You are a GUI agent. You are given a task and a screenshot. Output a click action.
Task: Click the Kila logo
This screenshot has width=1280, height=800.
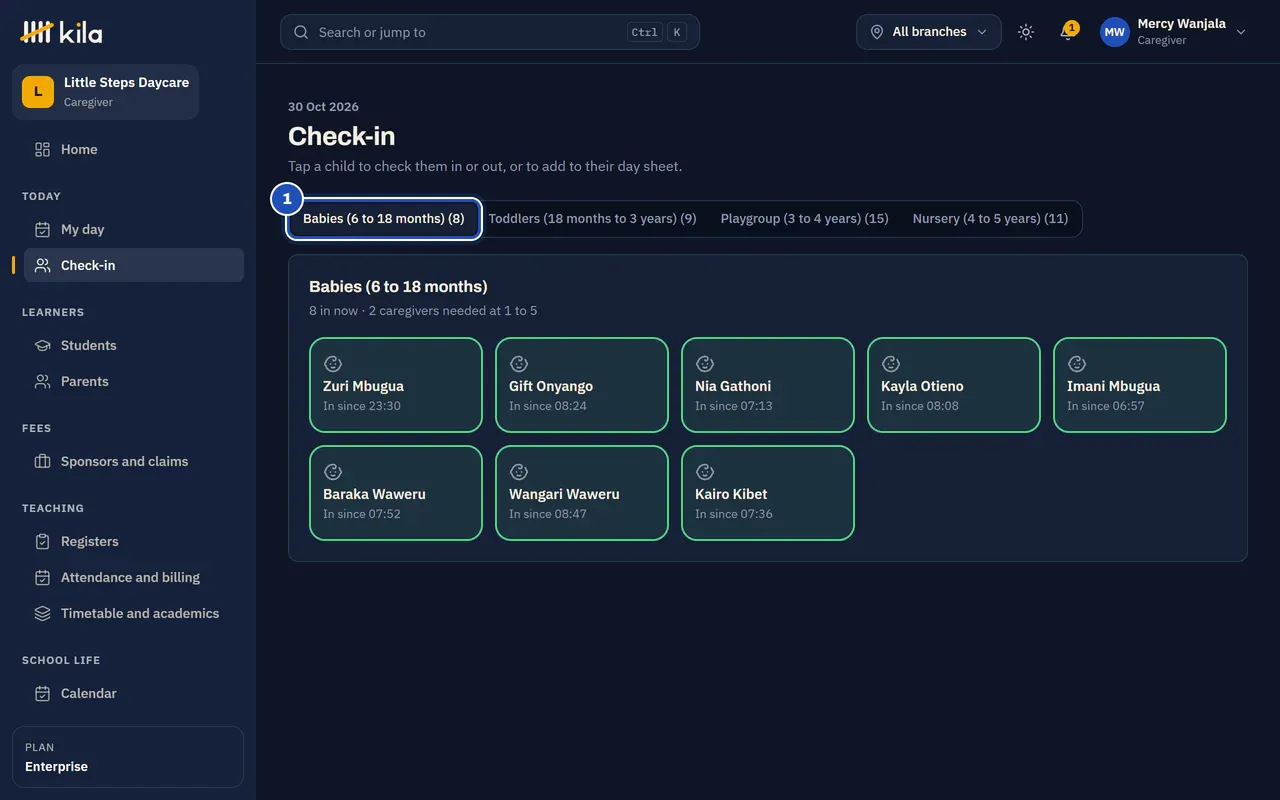[61, 32]
